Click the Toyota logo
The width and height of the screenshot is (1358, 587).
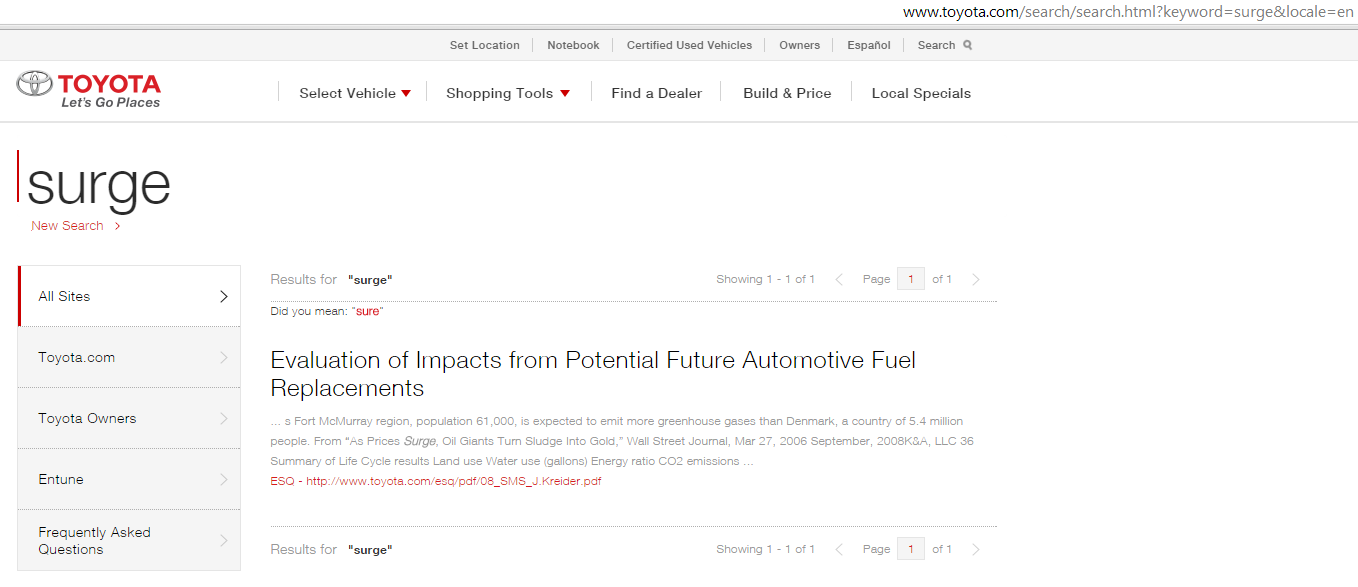click(89, 90)
